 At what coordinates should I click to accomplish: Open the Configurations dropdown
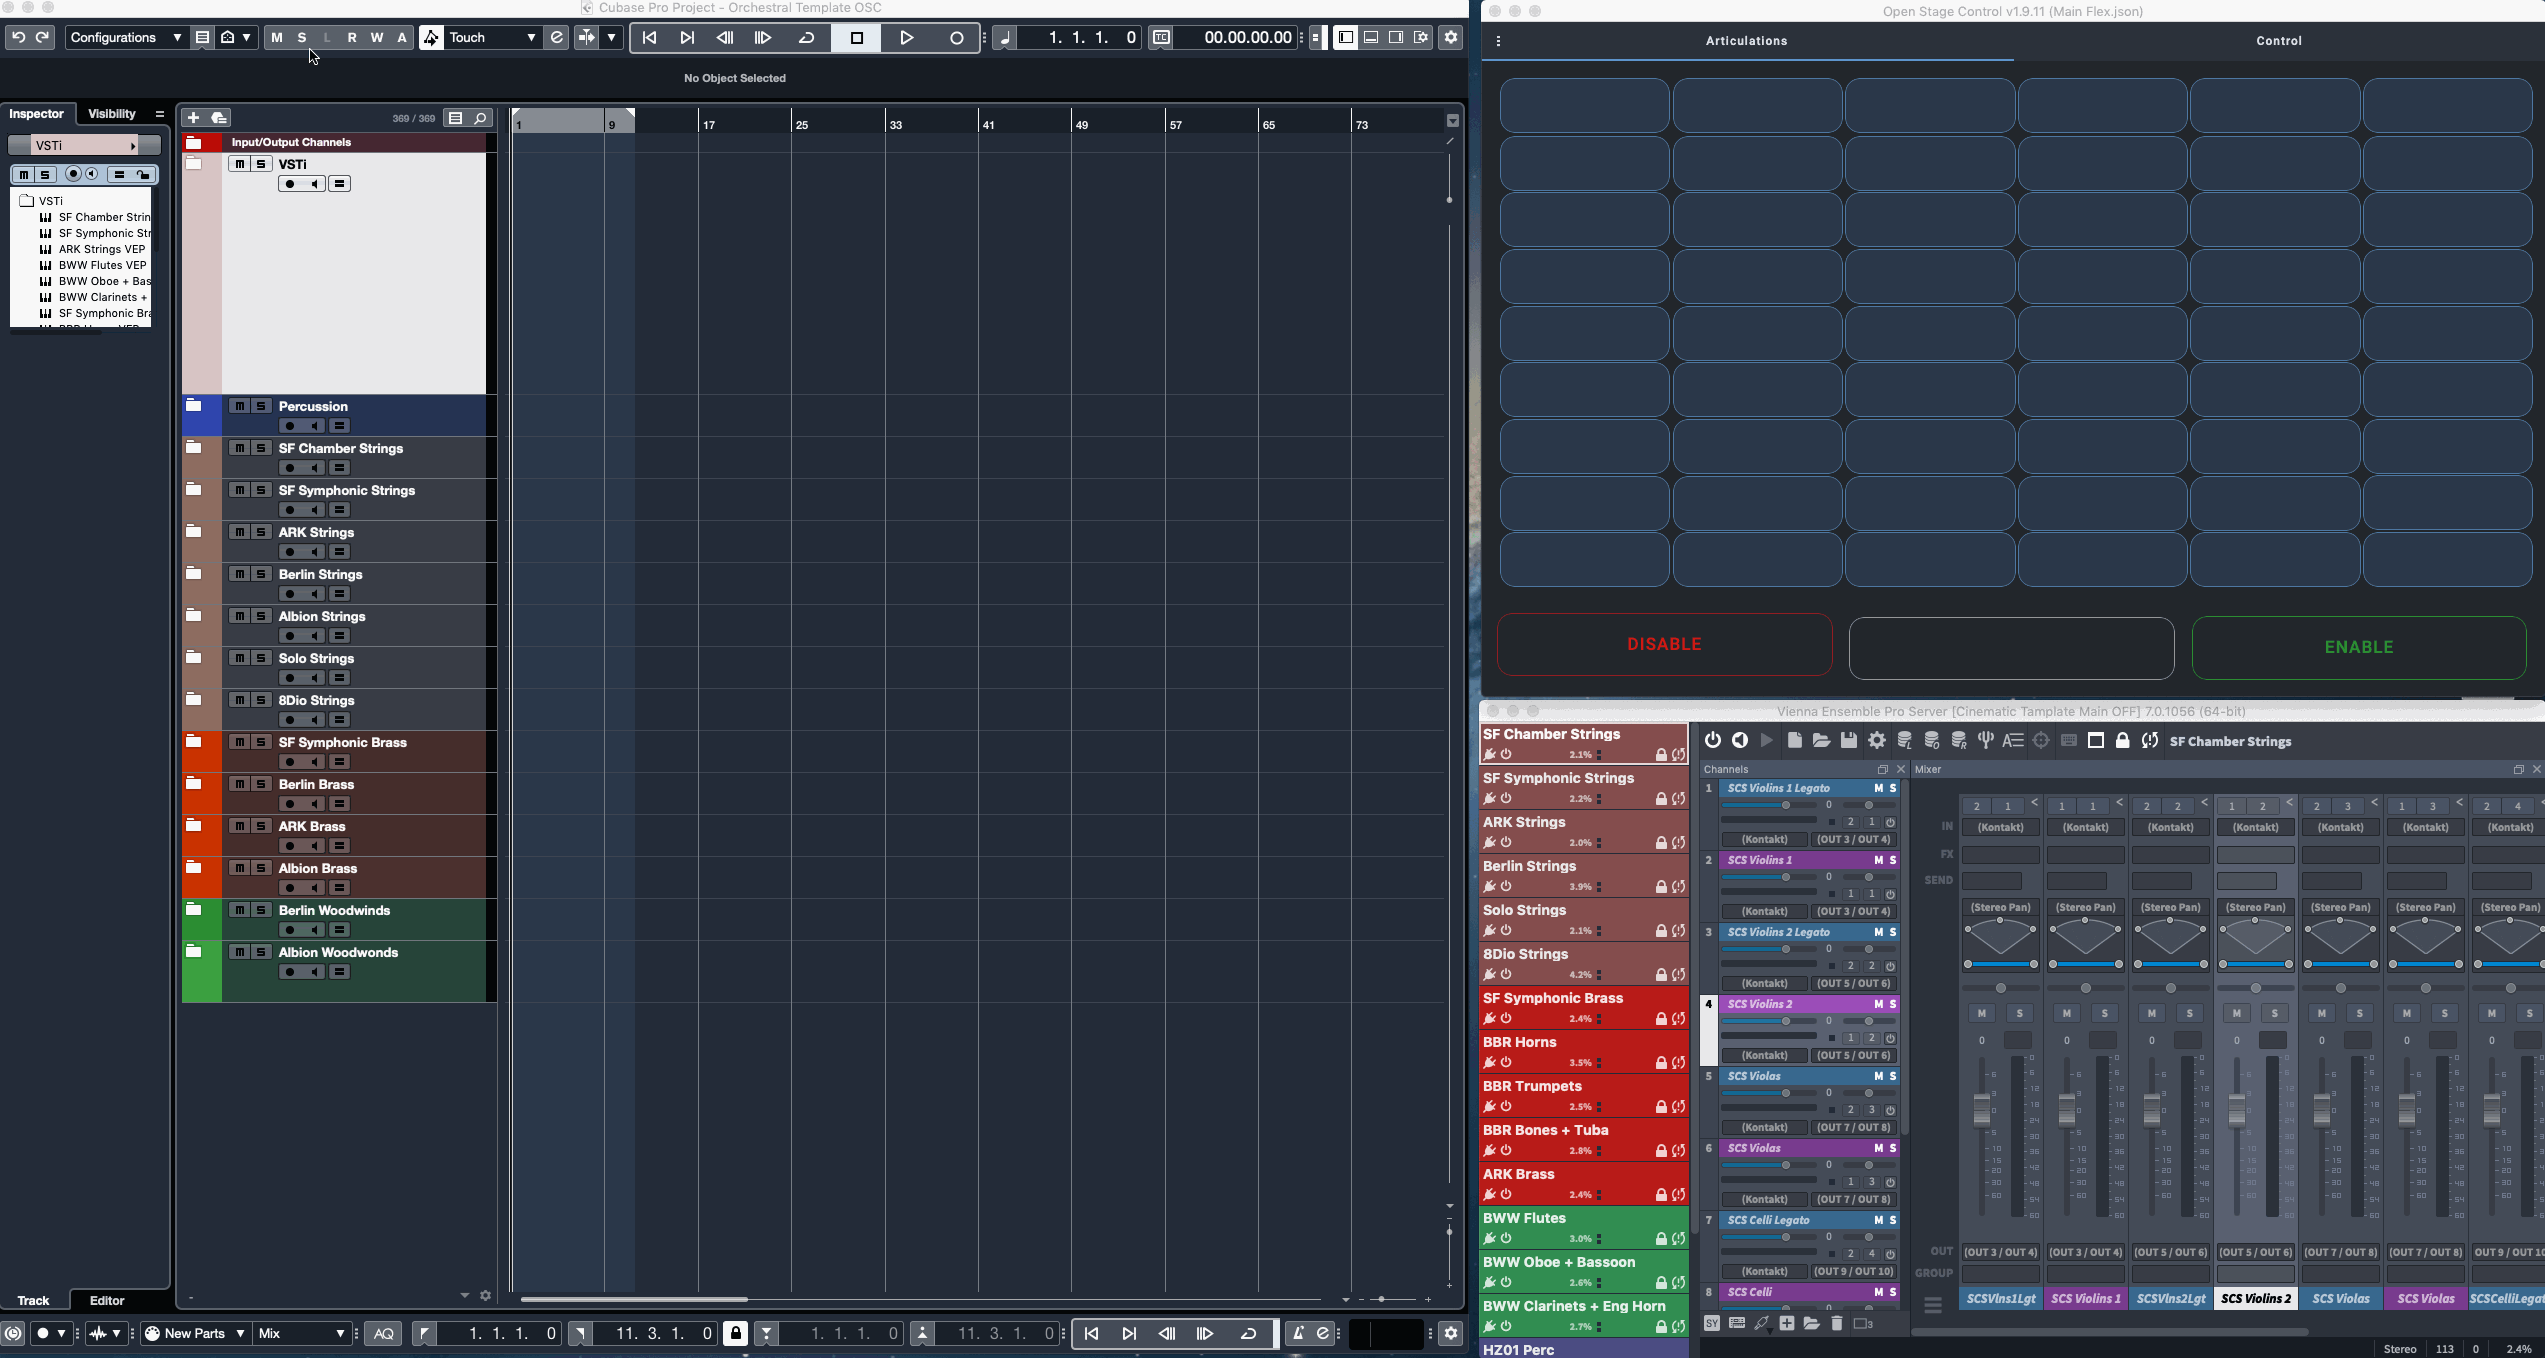(126, 38)
